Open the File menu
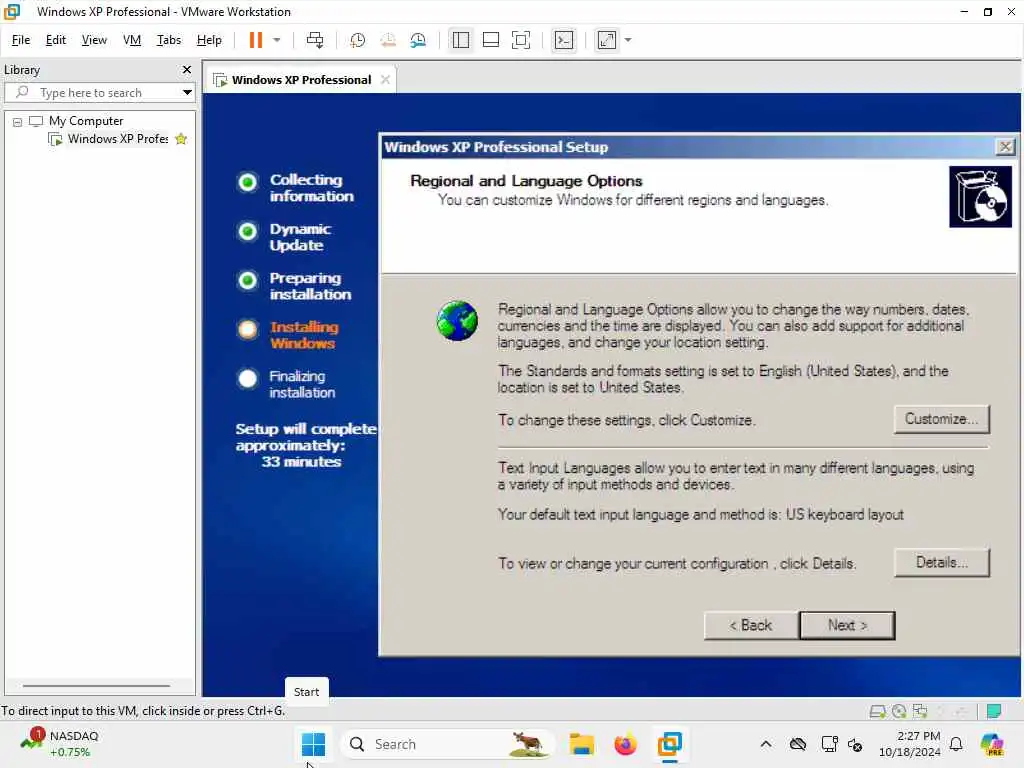The image size is (1024, 768). [21, 40]
